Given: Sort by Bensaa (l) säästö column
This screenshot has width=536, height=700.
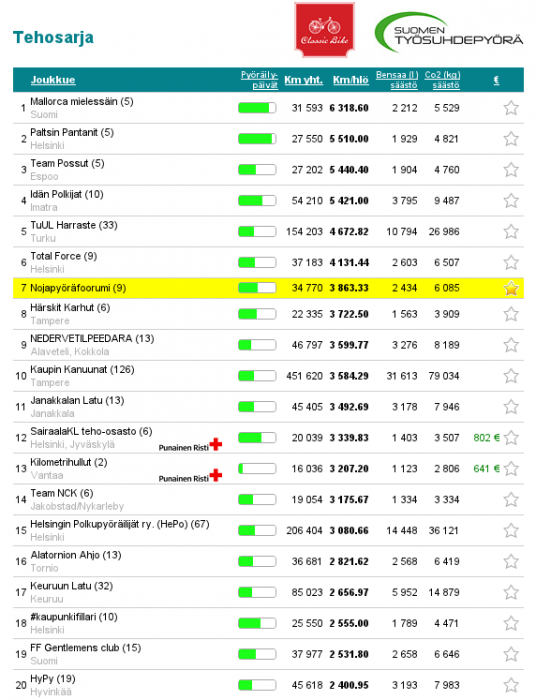Looking at the screenshot, I should [x=397, y=80].
